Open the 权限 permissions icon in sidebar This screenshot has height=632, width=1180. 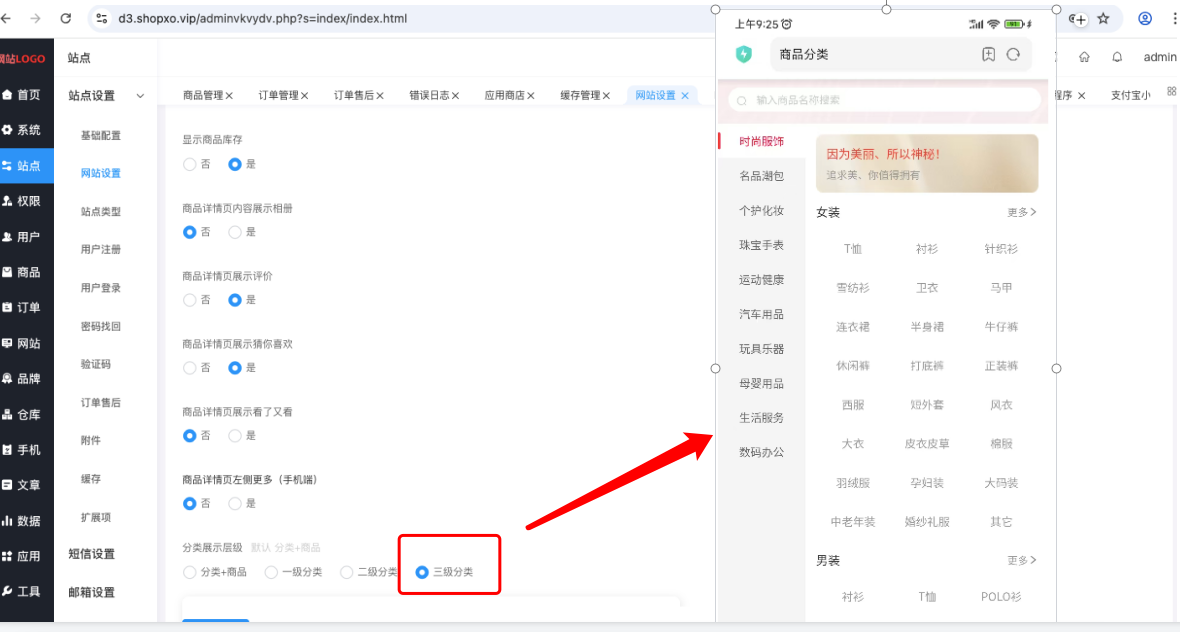tap(7, 201)
